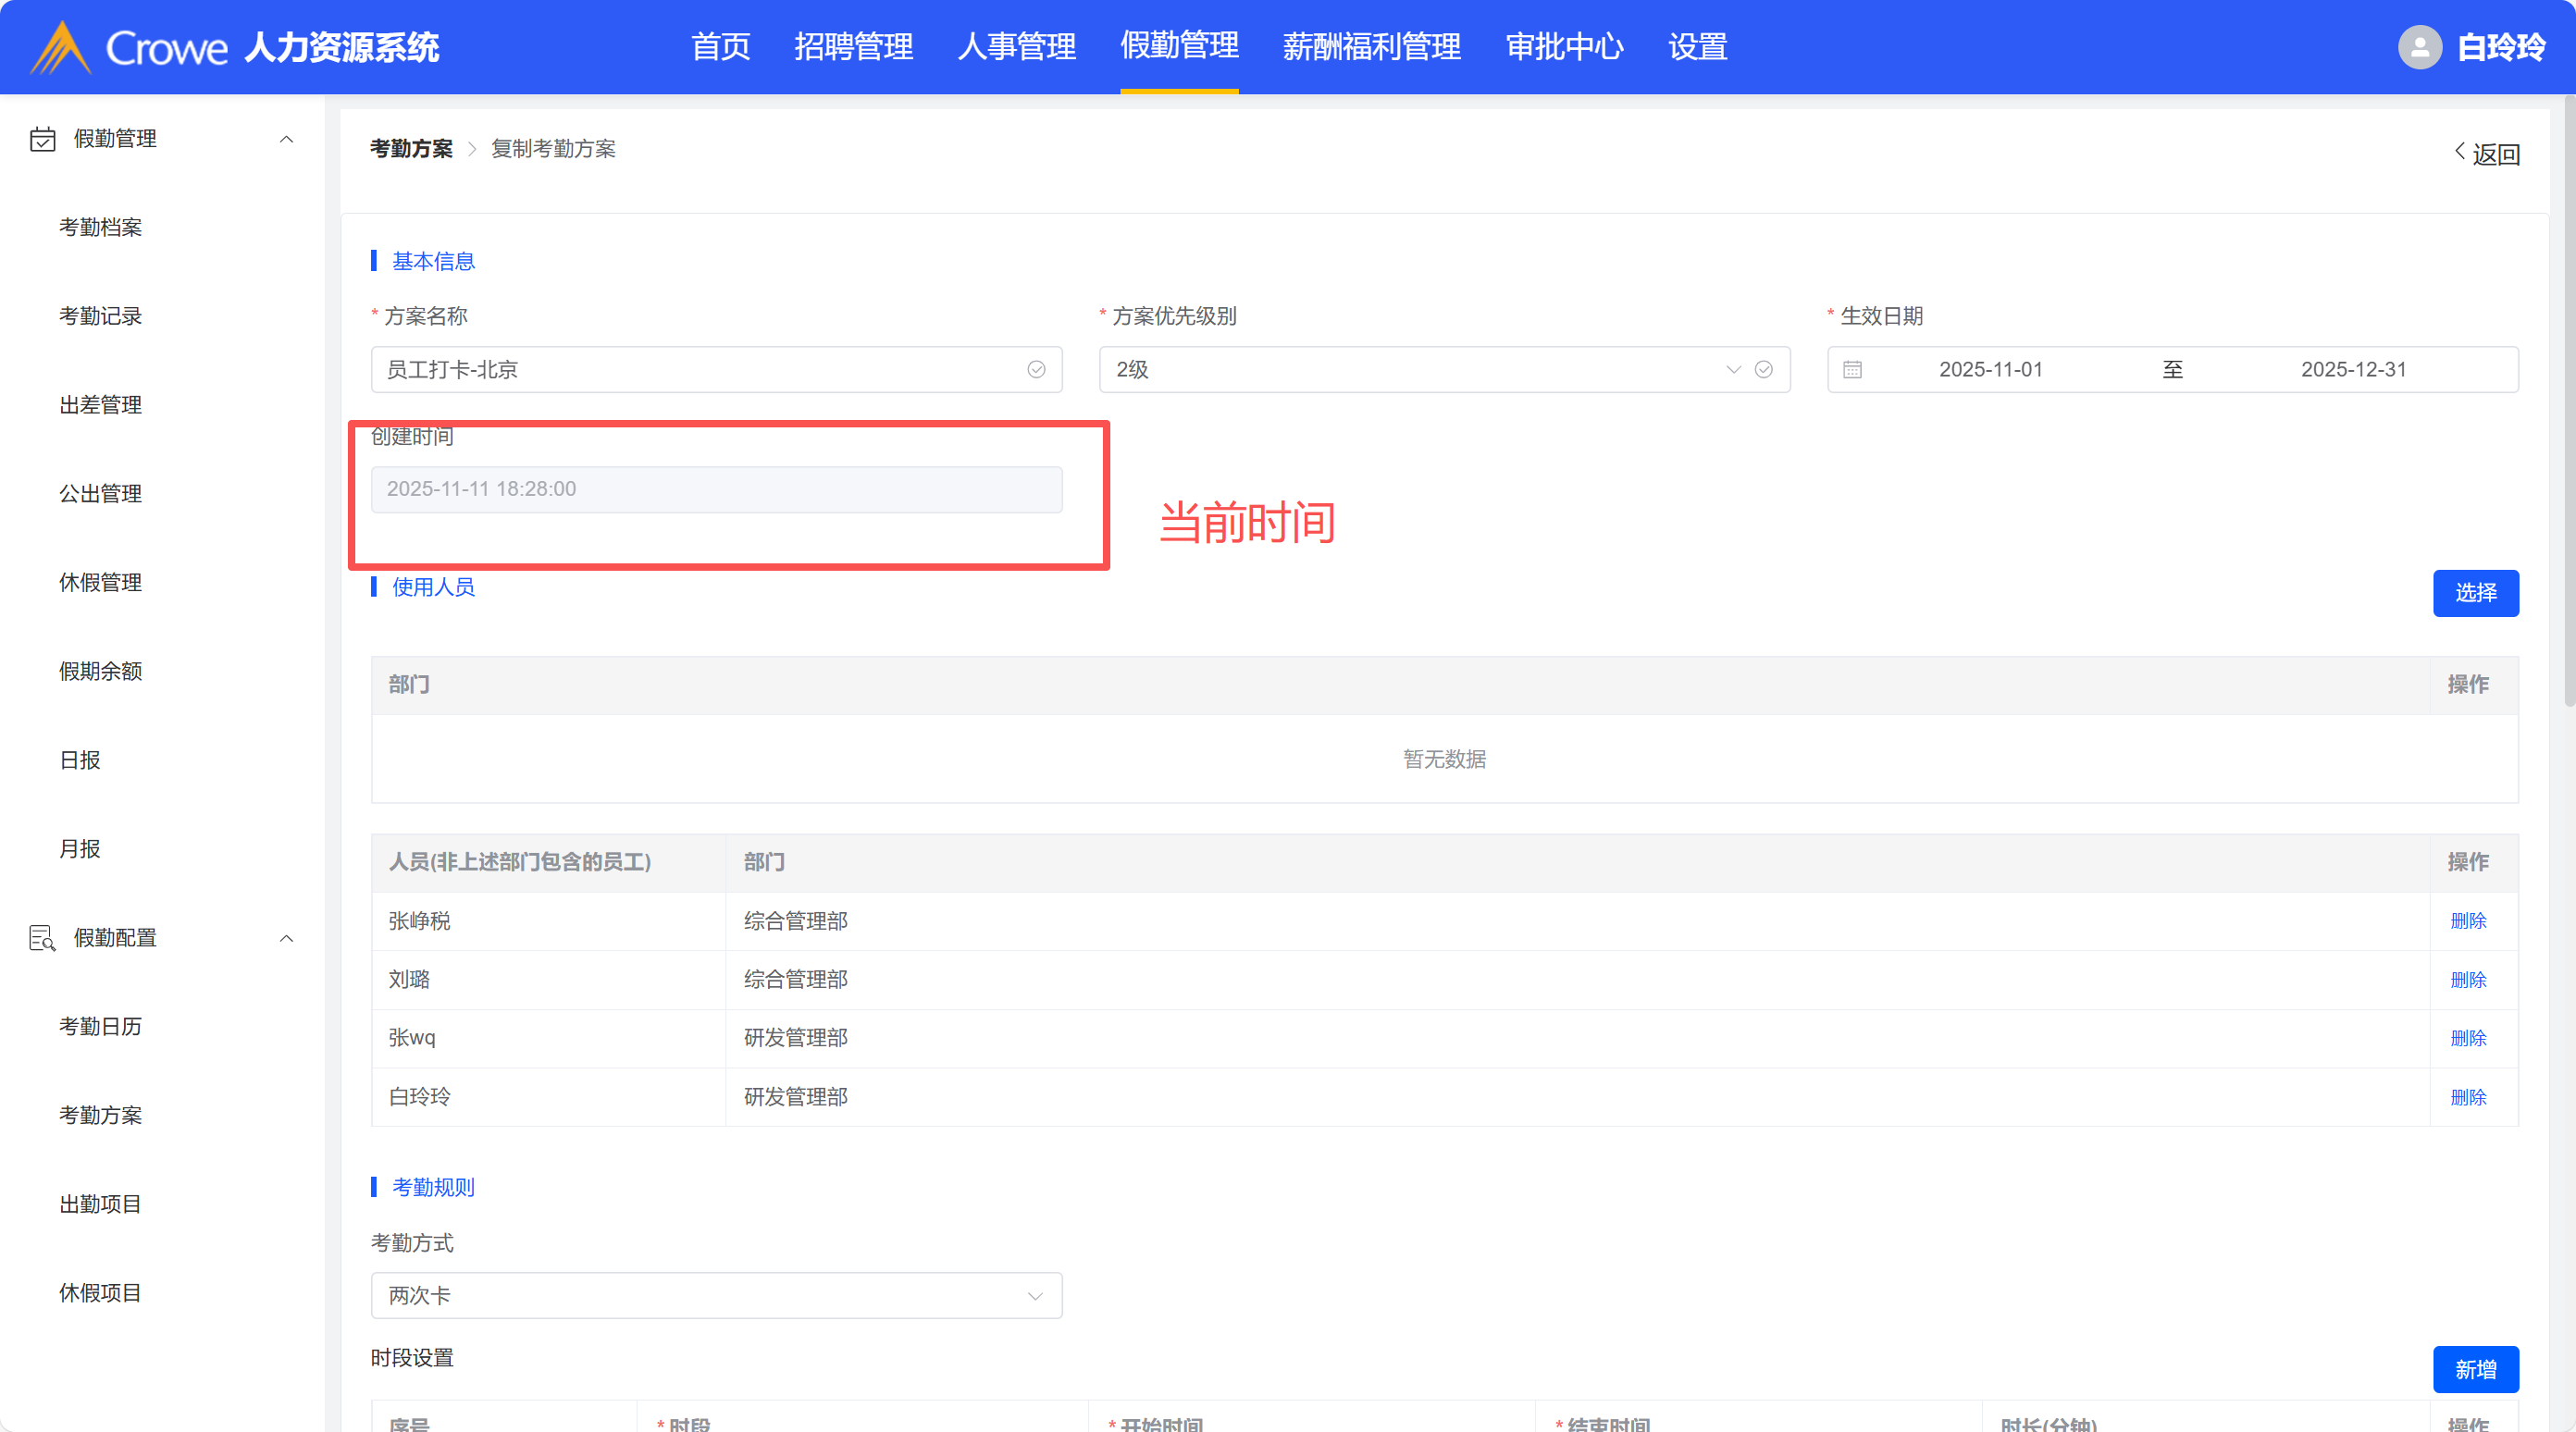
Task: Collapse the 假勤管理 sidebar group
Action: 286,139
